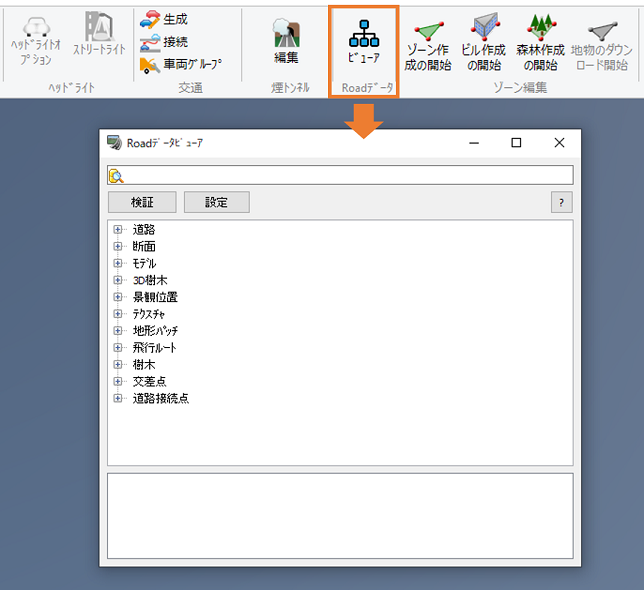Image resolution: width=644 pixels, height=590 pixels.
Task: Expand the 道路接続点 tree node
Action: (118, 398)
